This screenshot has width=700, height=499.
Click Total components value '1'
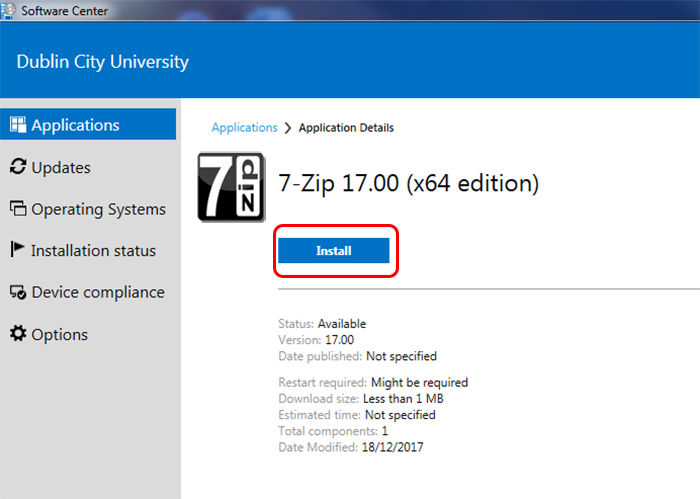coord(385,431)
